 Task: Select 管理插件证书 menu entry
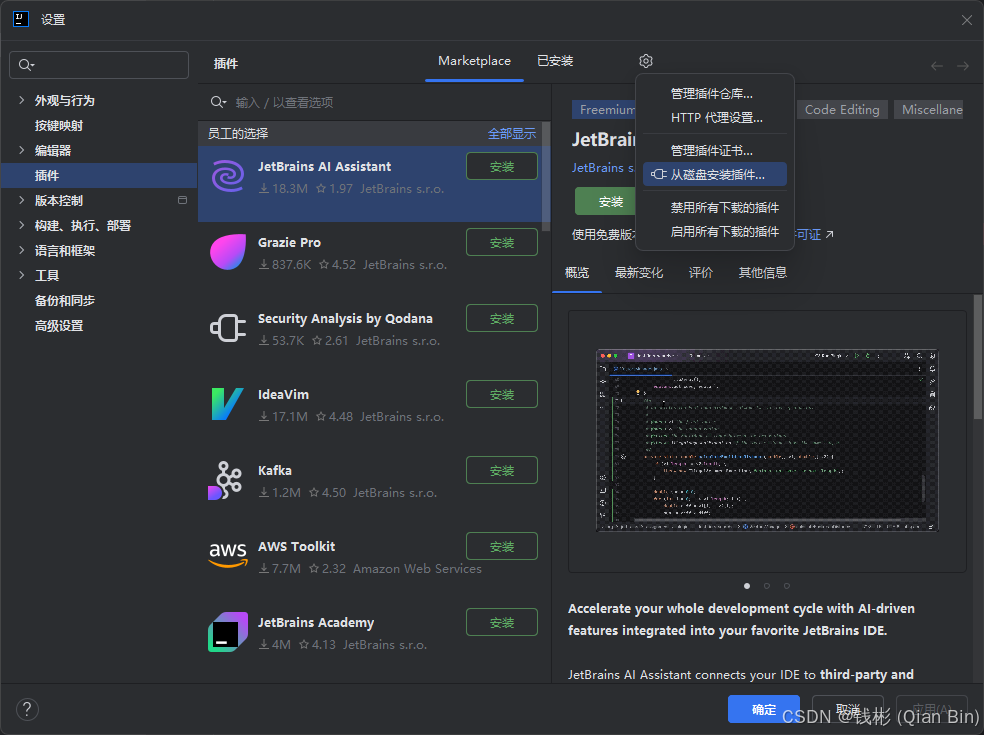[x=715, y=151]
